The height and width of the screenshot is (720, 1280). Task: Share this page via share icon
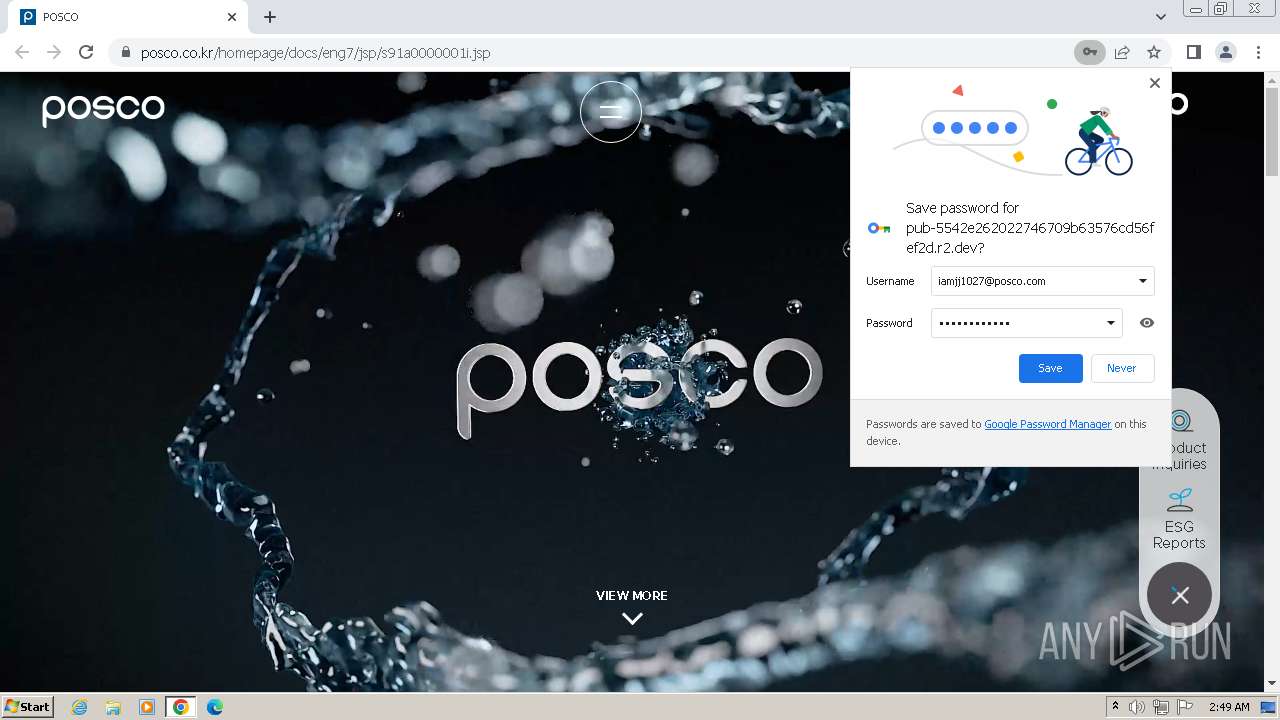click(x=1122, y=52)
